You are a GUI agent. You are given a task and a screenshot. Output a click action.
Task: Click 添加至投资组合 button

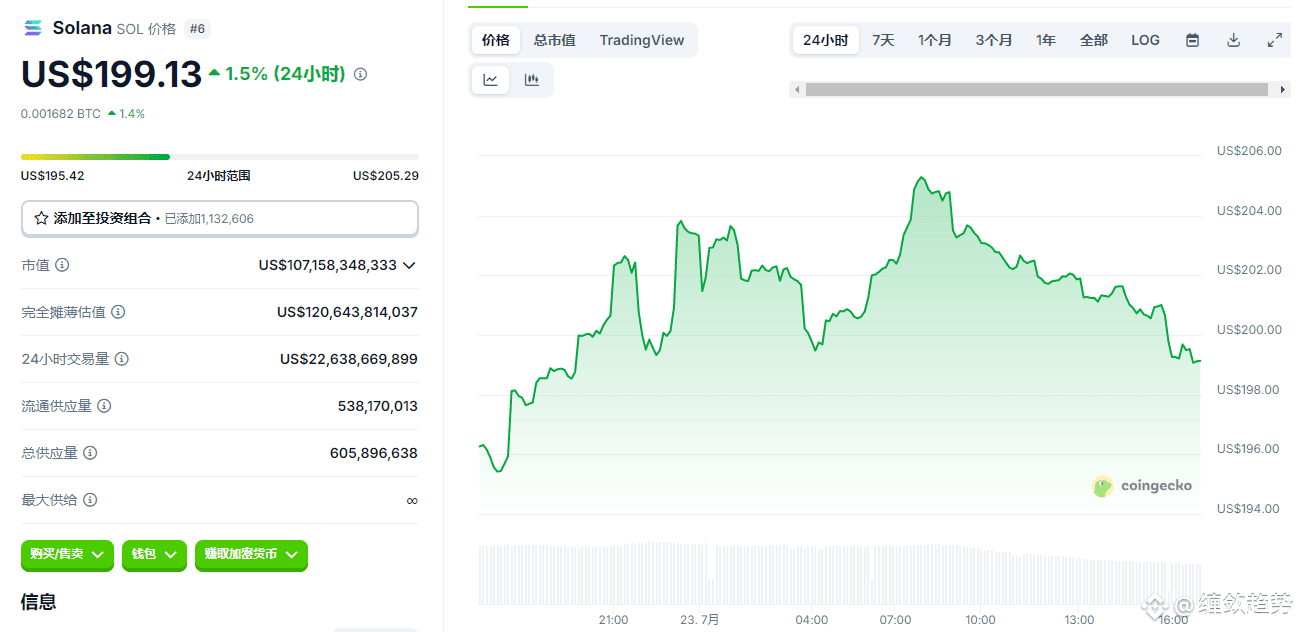[x=220, y=218]
